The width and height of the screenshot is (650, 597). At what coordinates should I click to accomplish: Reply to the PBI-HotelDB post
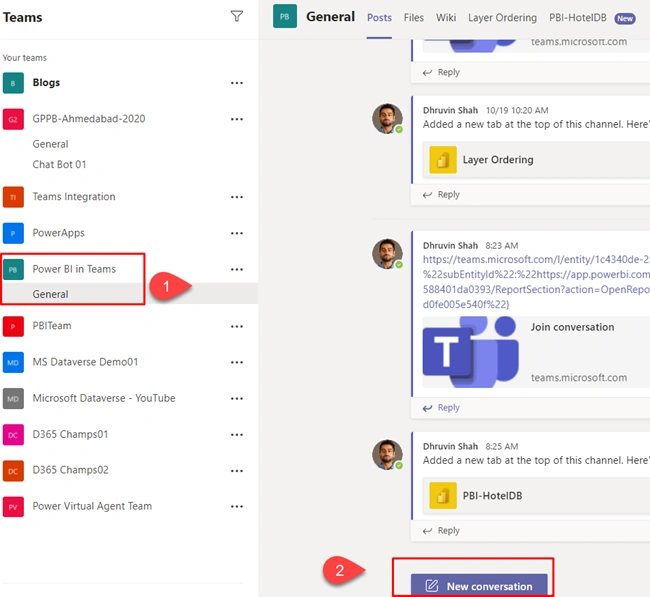tap(441, 530)
